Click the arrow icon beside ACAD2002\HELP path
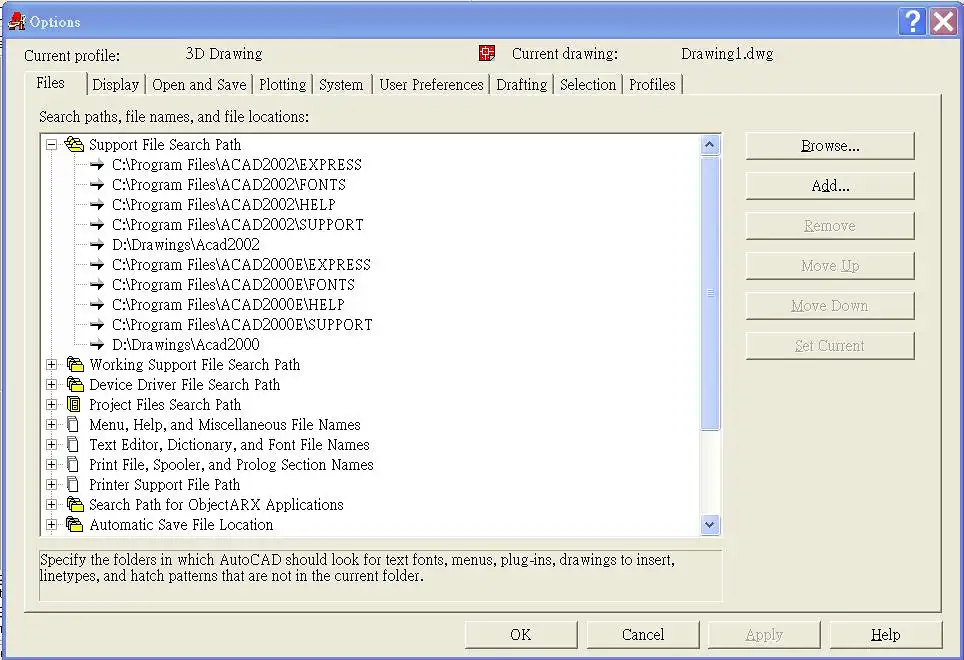964x660 pixels. (97, 205)
